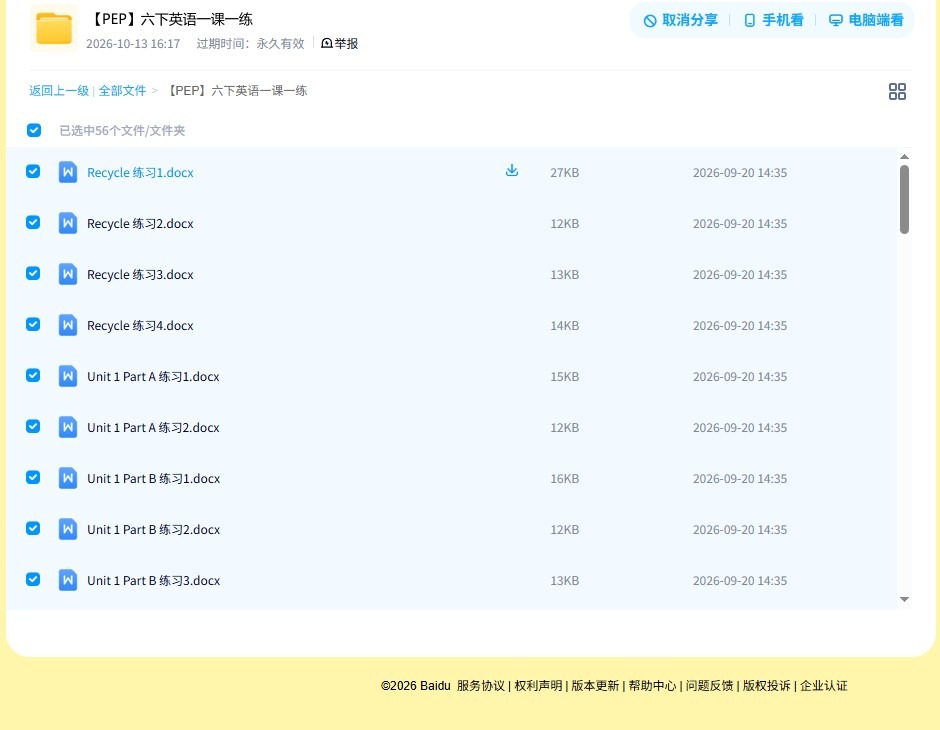Click 电脑端看 to view on desktop client
940x730 pixels.
(x=866, y=20)
